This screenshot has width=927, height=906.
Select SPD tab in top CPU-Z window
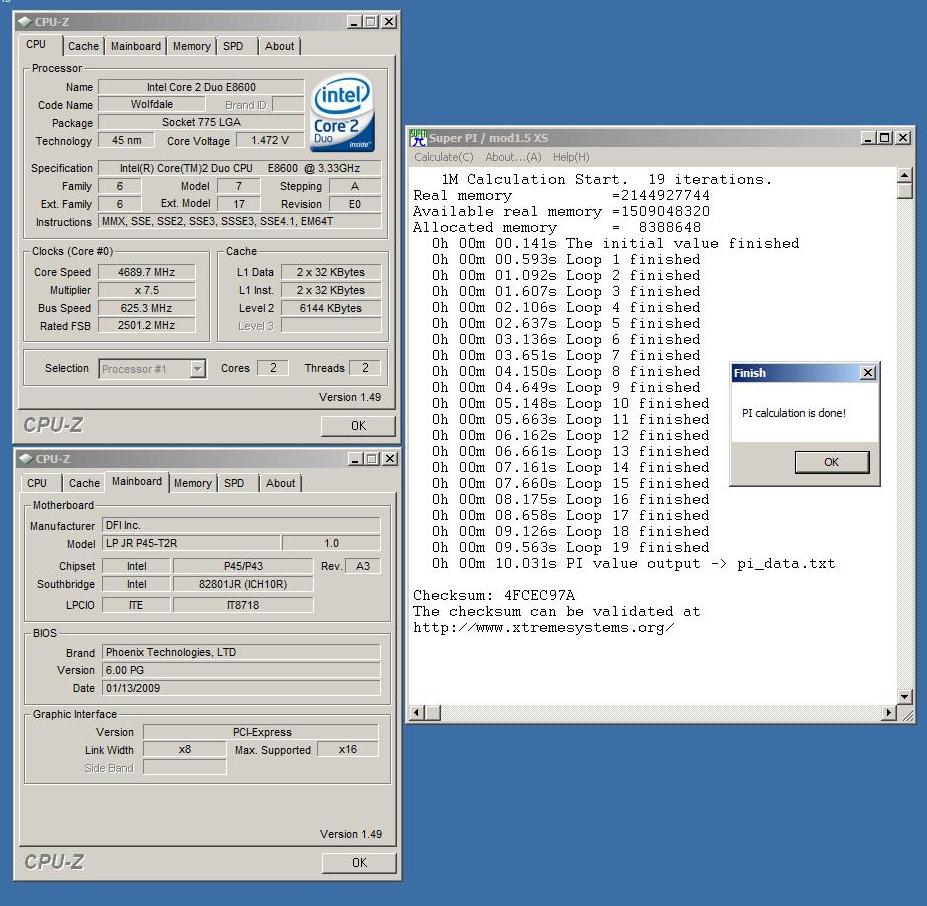pos(233,46)
